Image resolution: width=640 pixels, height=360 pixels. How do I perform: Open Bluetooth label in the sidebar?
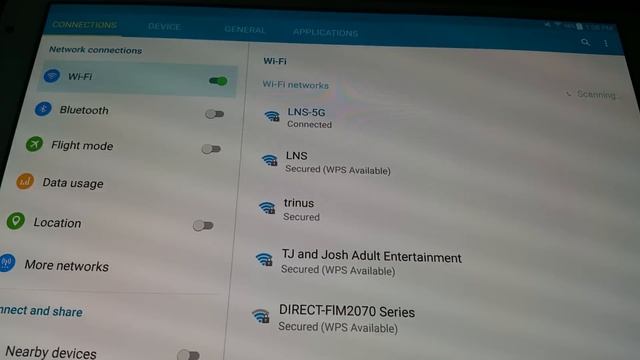tap(84, 110)
